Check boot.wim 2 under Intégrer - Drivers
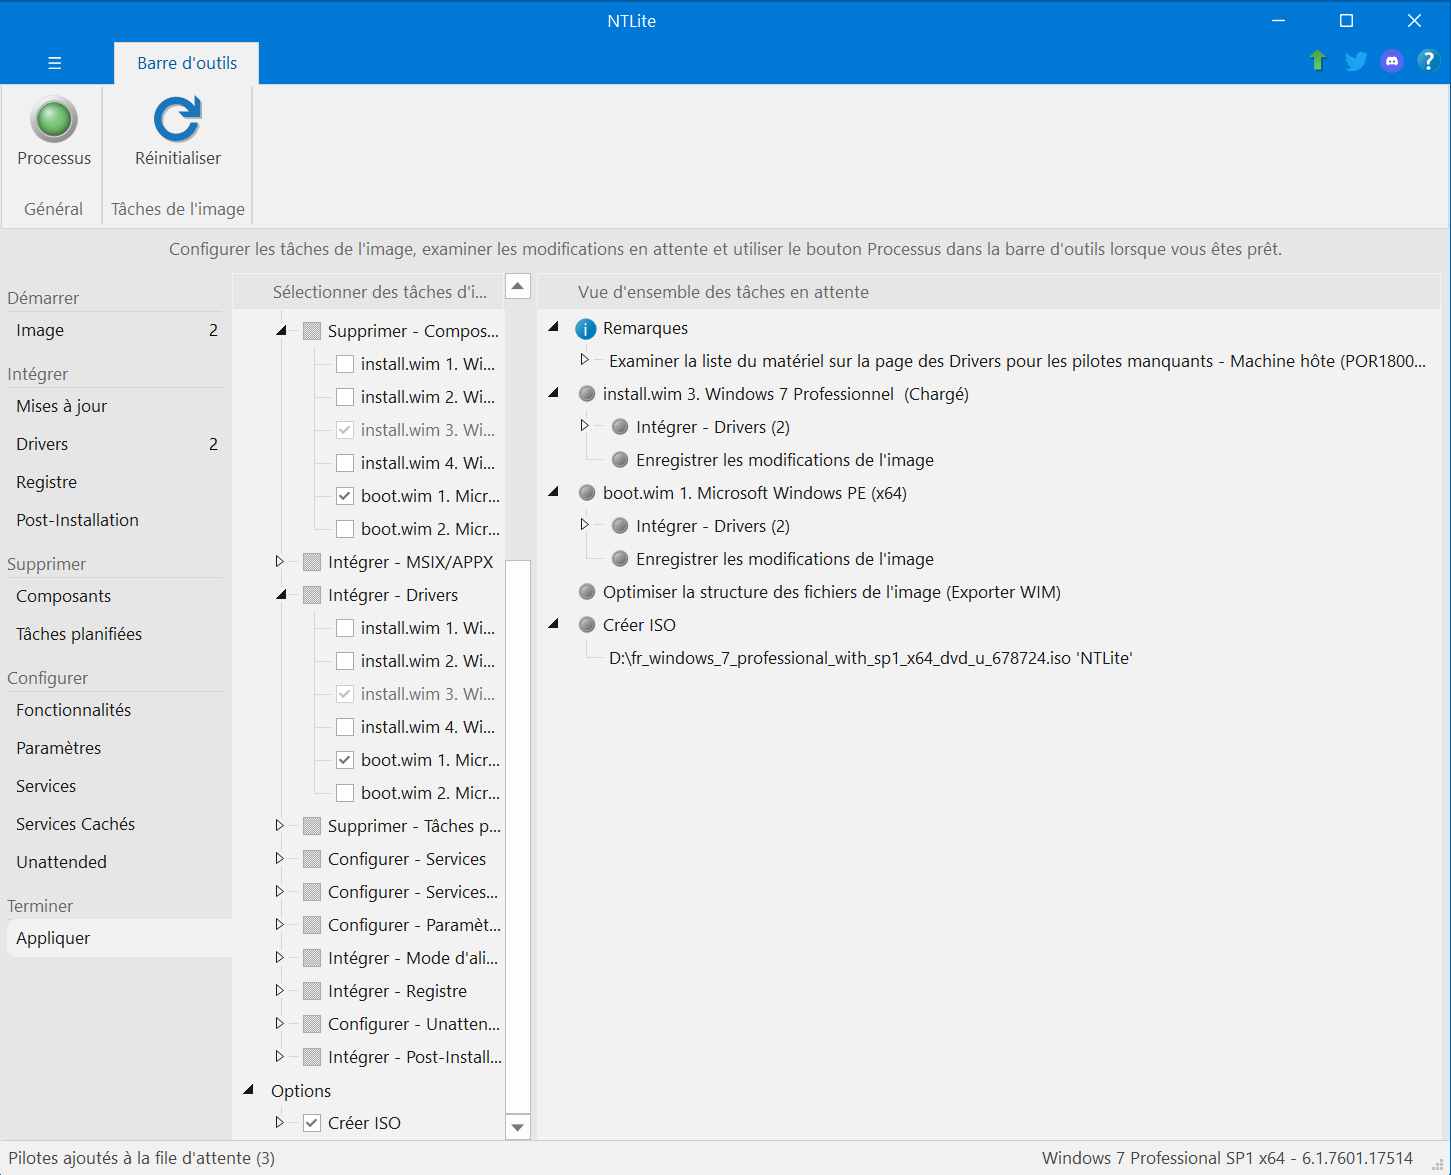This screenshot has width=1451, height=1175. point(345,793)
